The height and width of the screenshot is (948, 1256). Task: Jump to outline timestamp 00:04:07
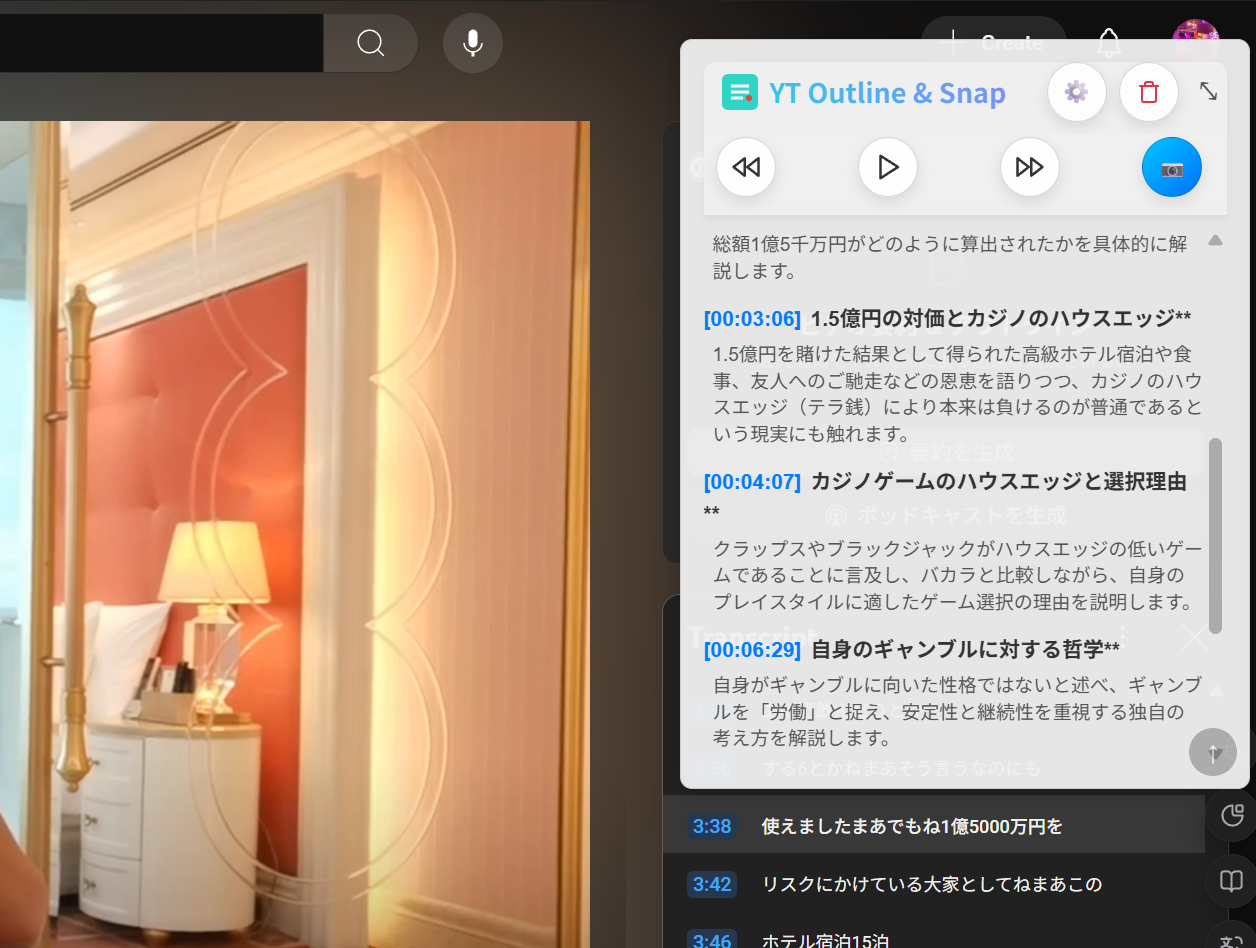point(752,482)
